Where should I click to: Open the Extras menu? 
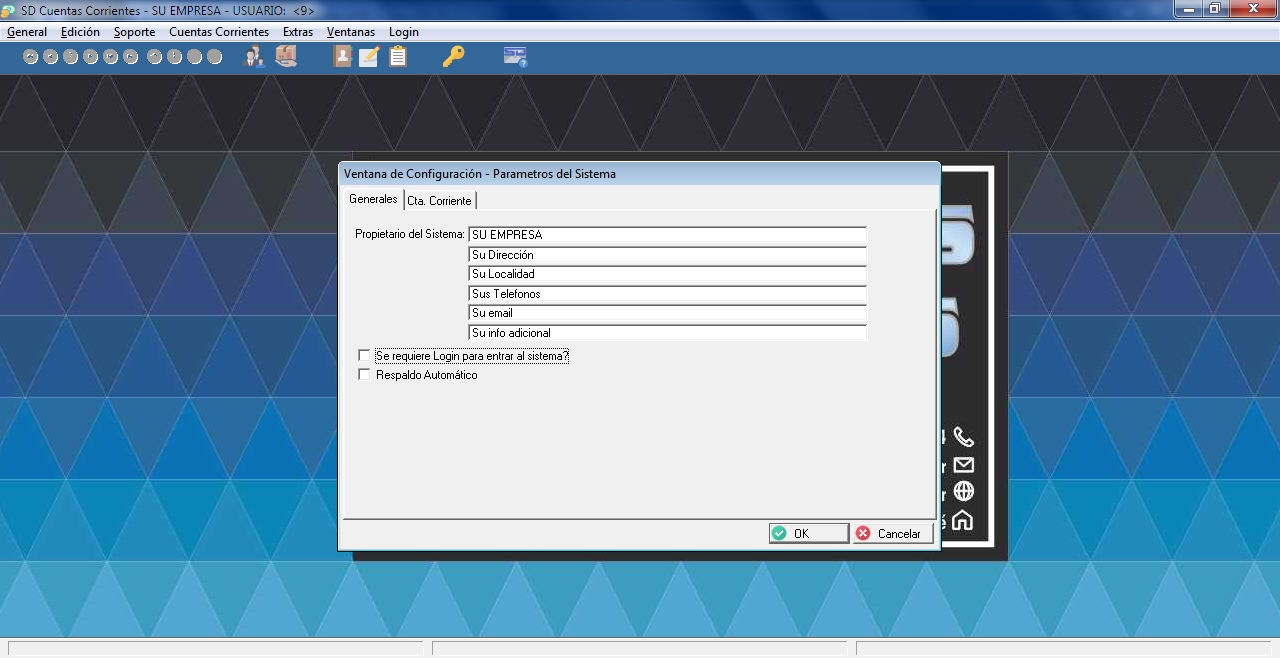[298, 32]
